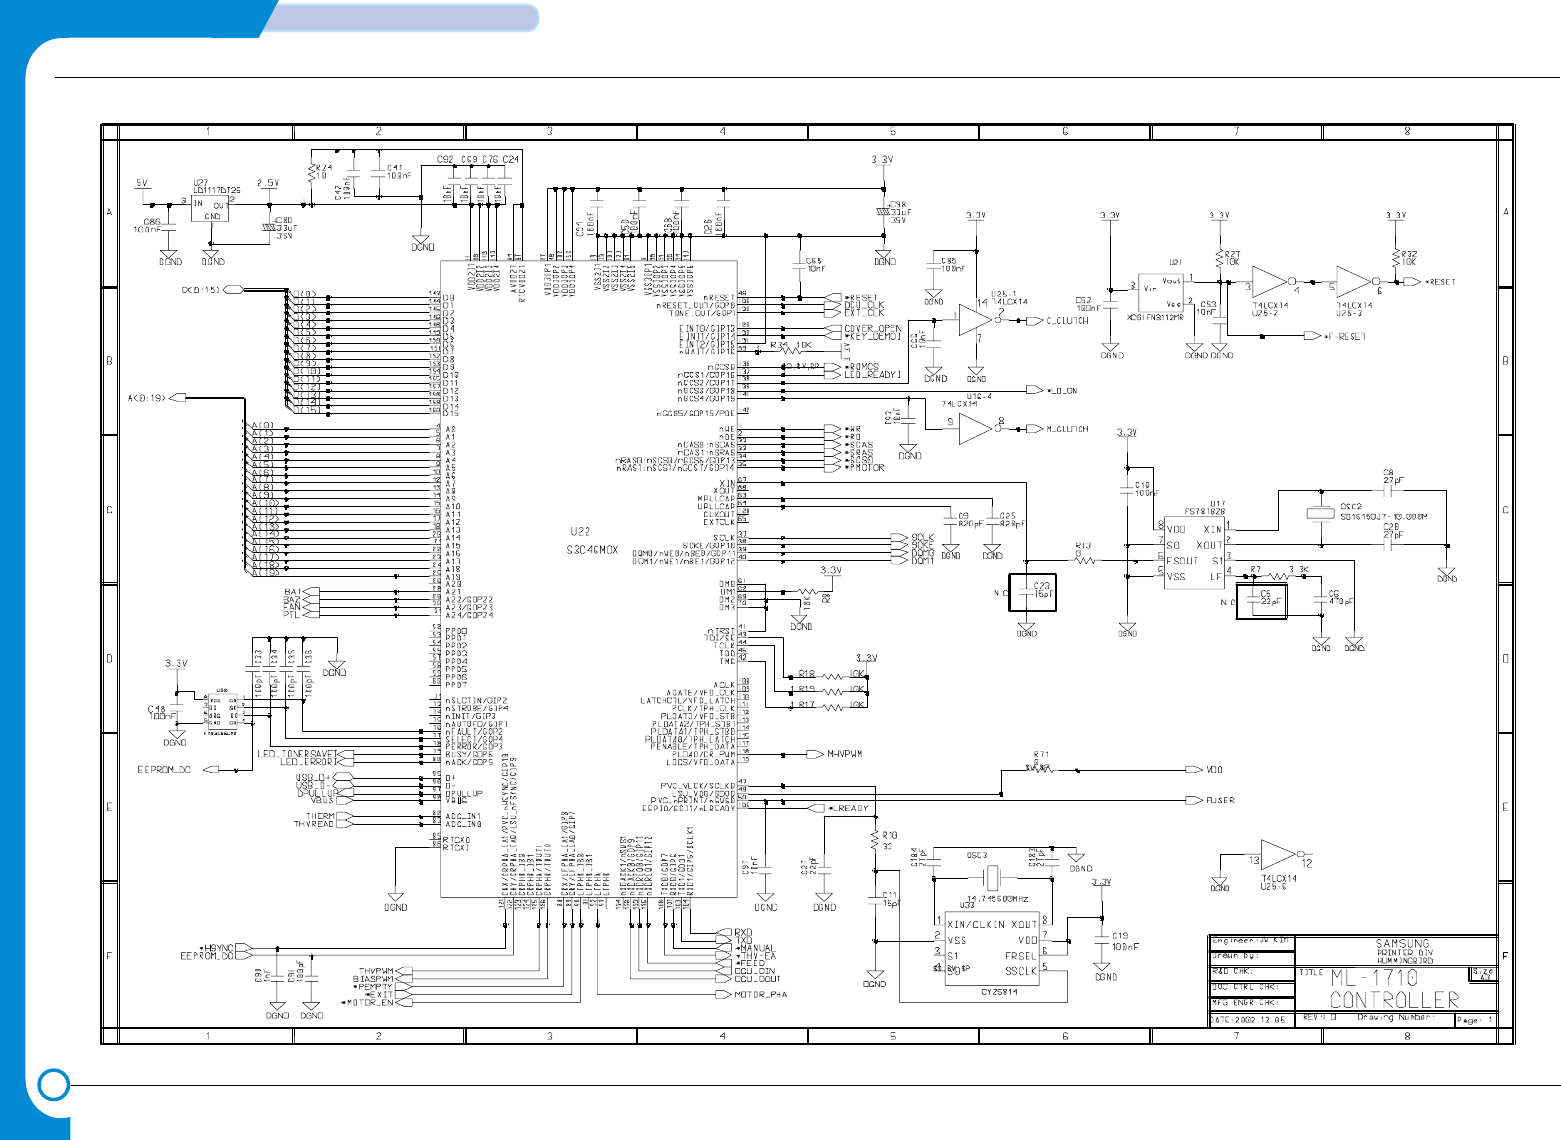Click the EXT_CLK signal label
This screenshot has height=1140, width=1561.
865,313
